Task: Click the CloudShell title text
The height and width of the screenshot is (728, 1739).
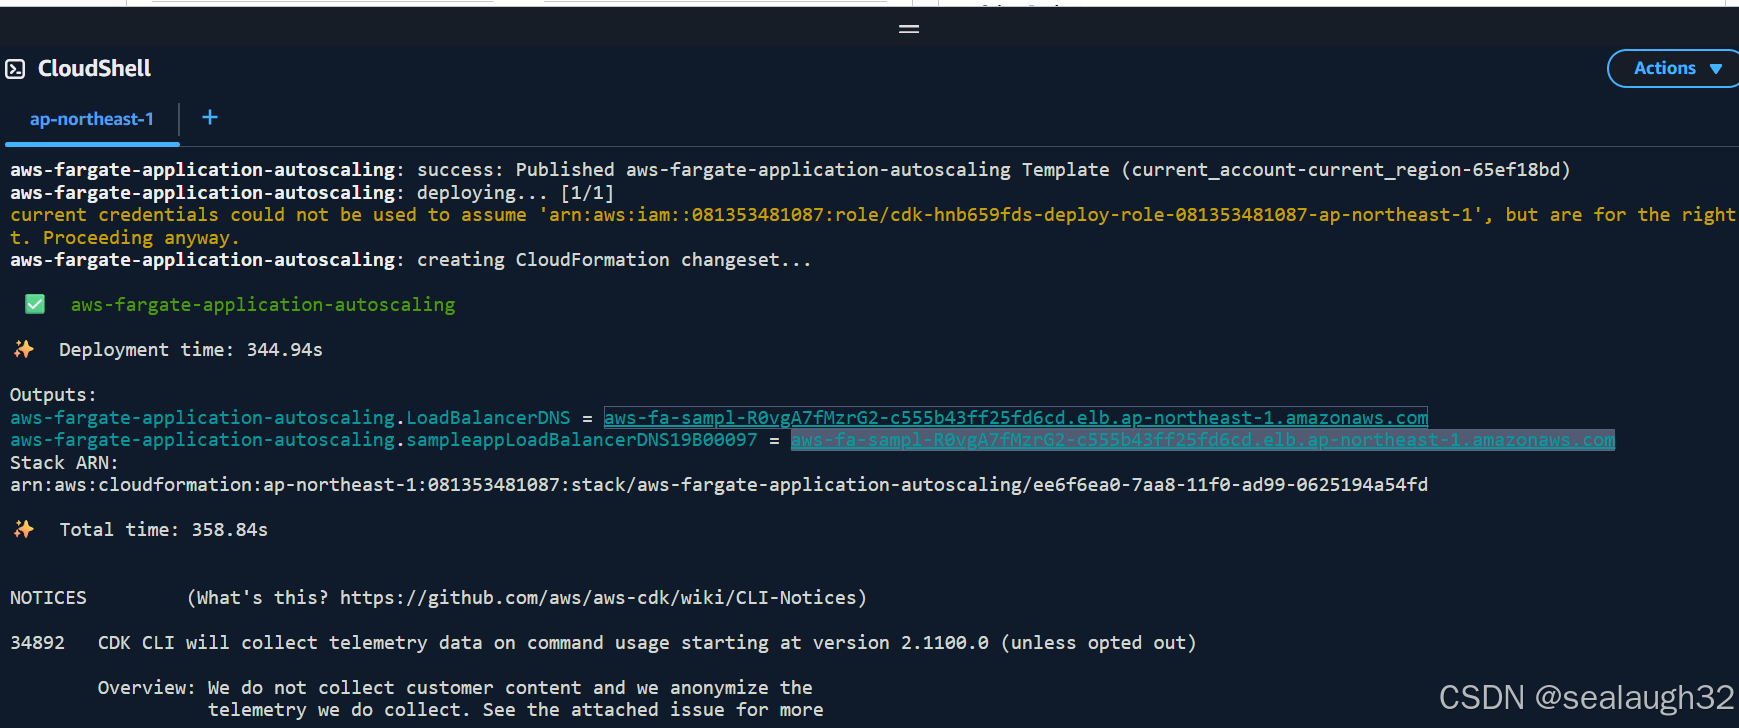Action: 94,68
